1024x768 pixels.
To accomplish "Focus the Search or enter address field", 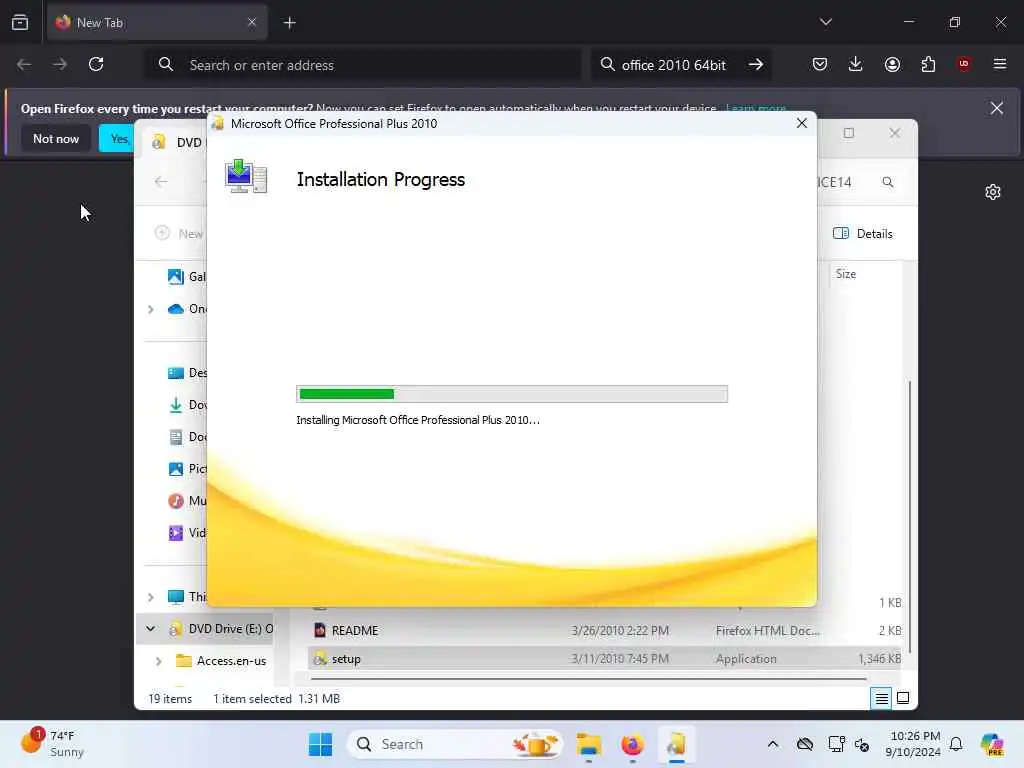I will 363,65.
